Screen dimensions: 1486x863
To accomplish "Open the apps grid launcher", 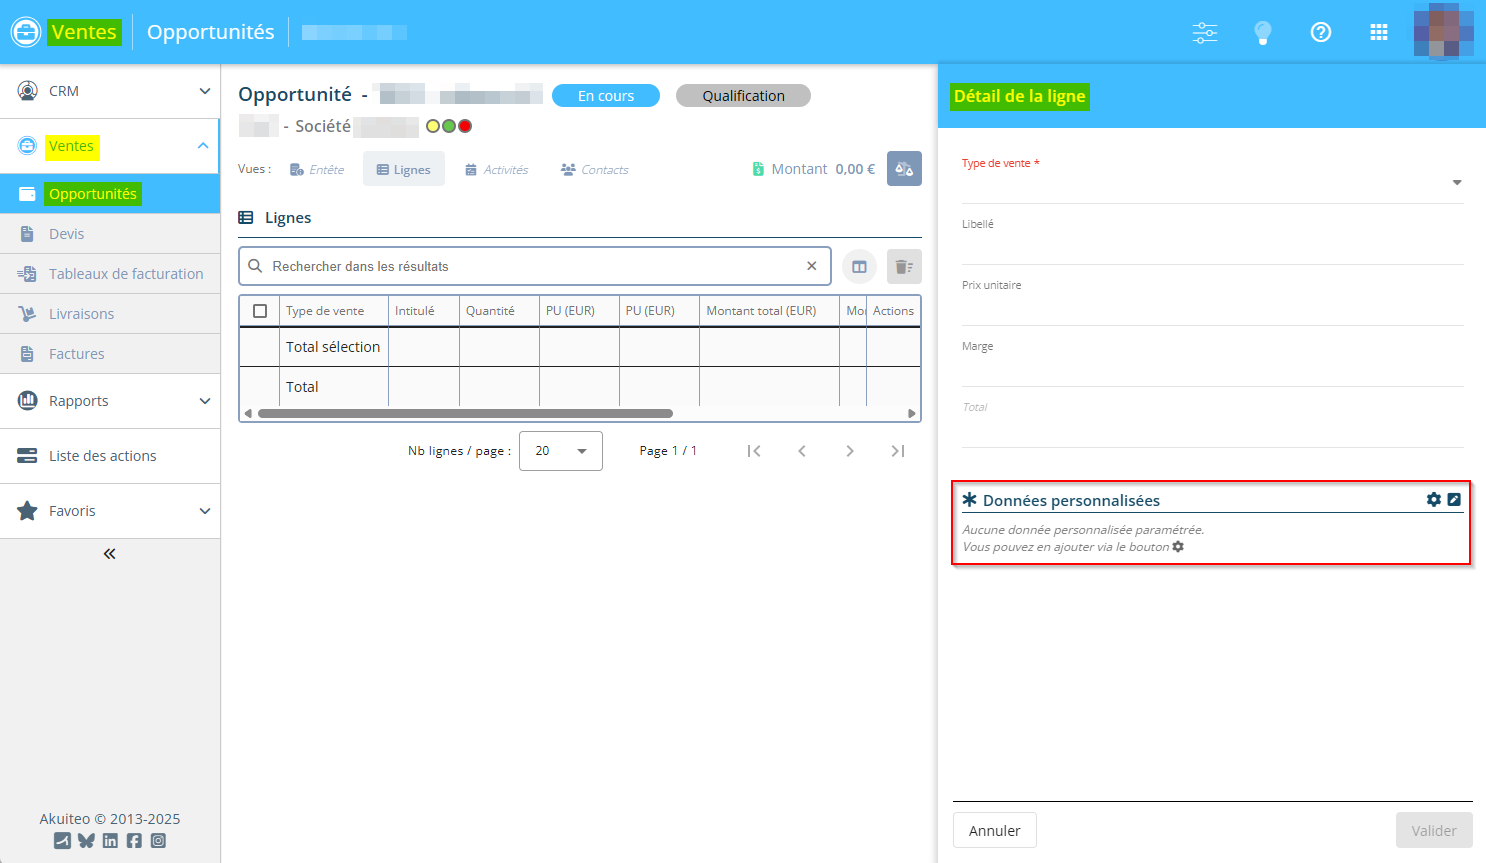I will [1379, 32].
